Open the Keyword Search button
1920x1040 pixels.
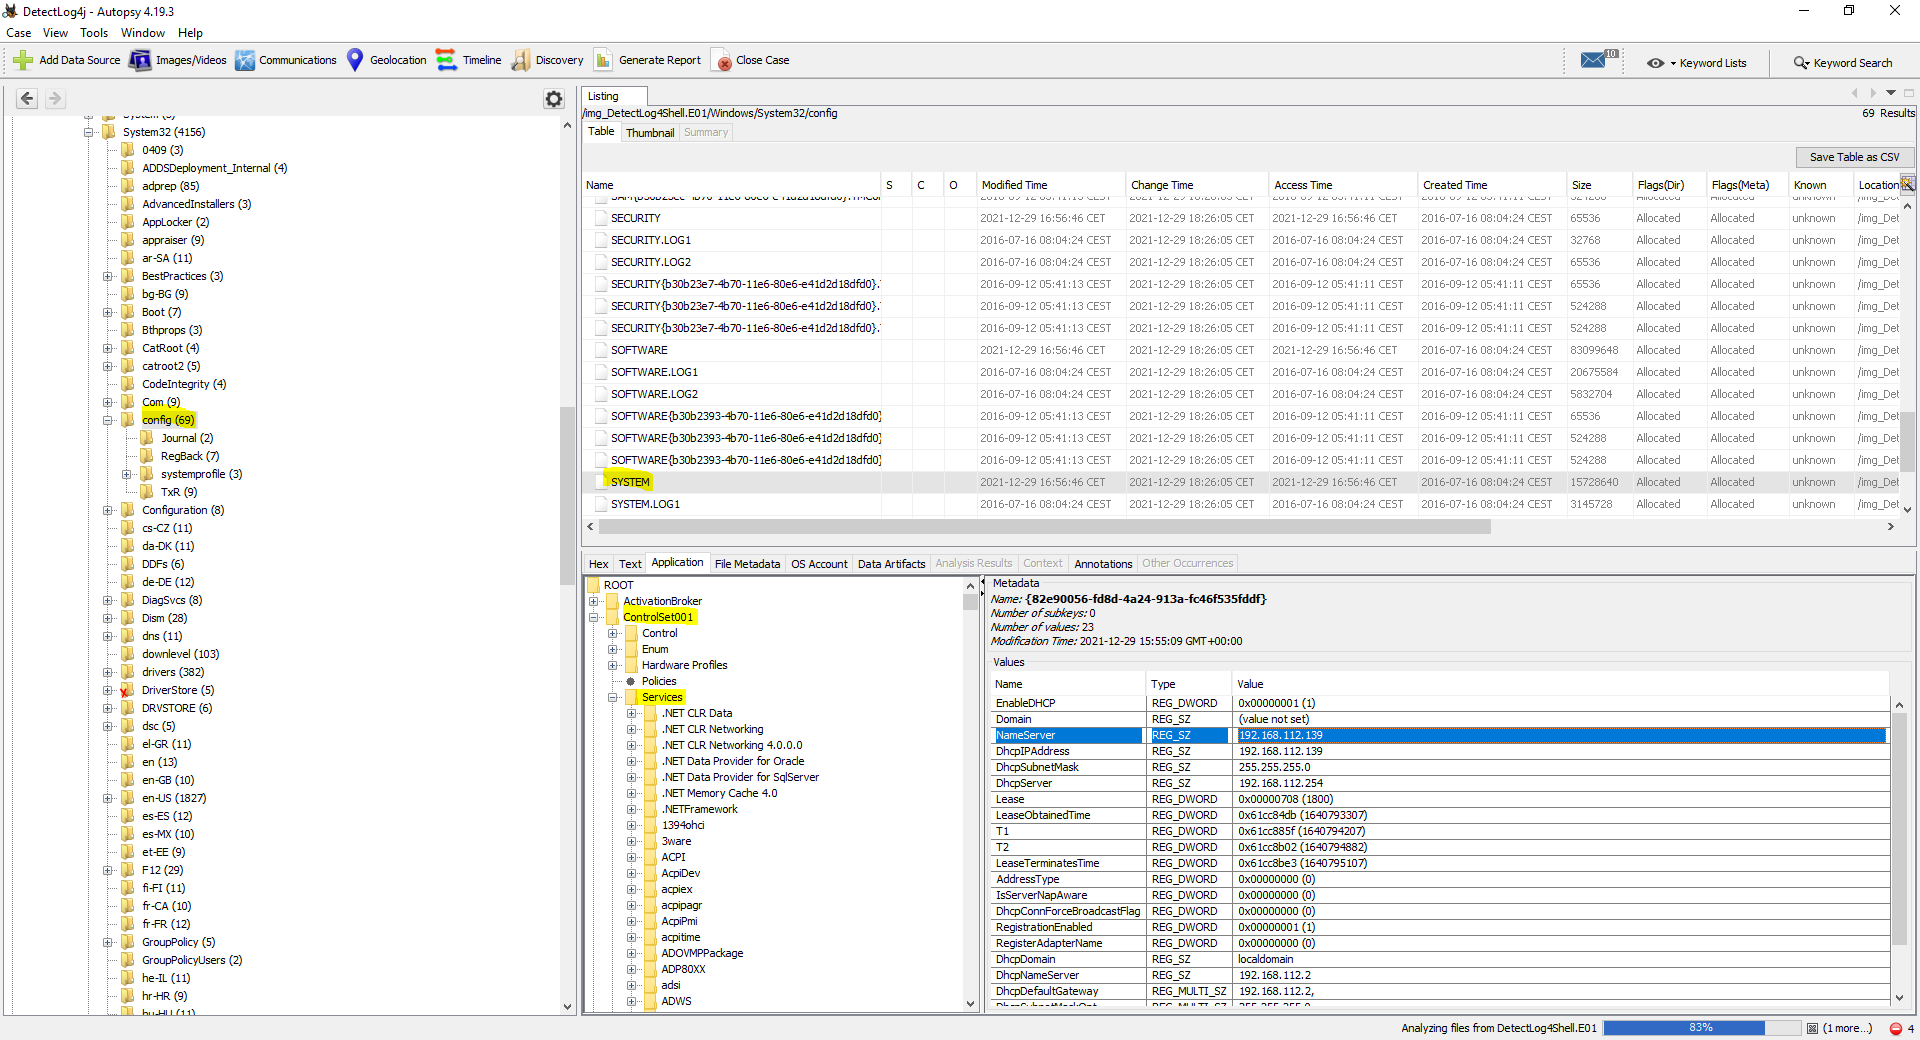tap(1843, 63)
